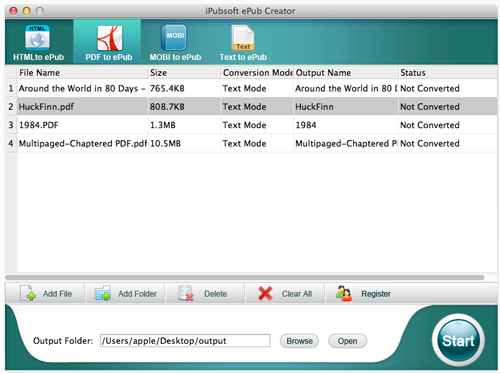This screenshot has height=373, width=500.
Task: Click the red X Clear All icon
Action: [265, 293]
